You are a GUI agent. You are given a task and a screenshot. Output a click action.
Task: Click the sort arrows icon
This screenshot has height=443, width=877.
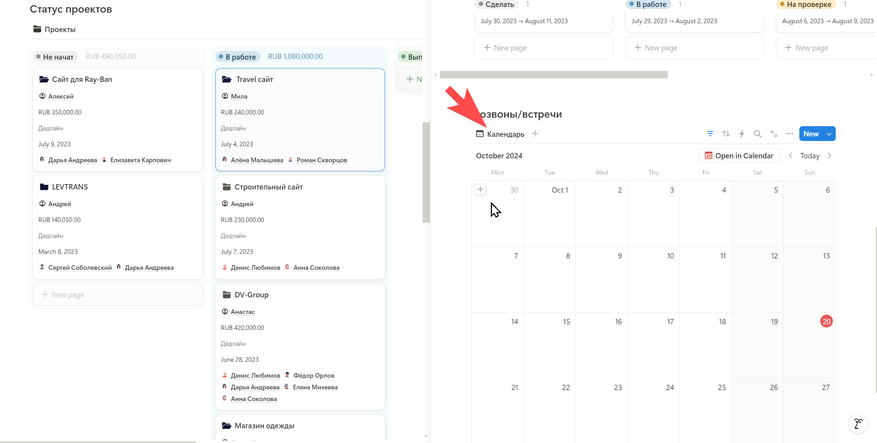726,134
